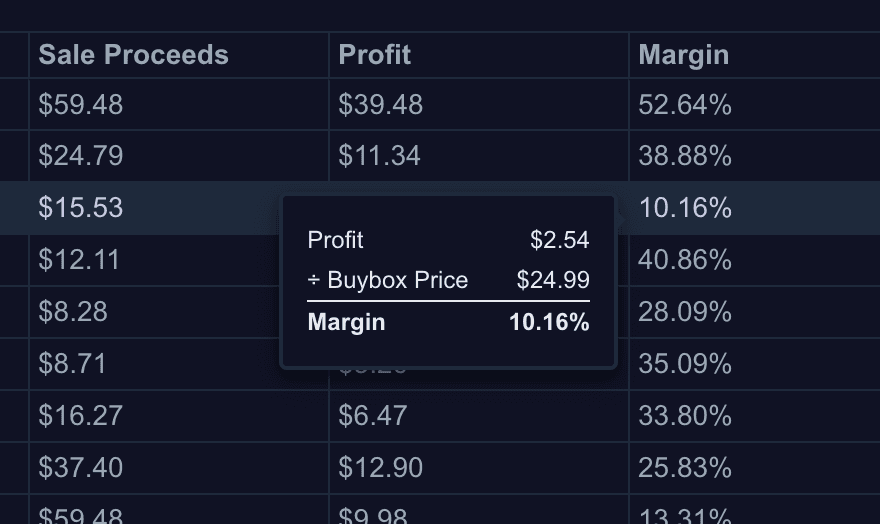The image size is (880, 524).
Task: Select the $59.48 sale proceeds cell in first row
Action: pyautogui.click(x=81, y=105)
